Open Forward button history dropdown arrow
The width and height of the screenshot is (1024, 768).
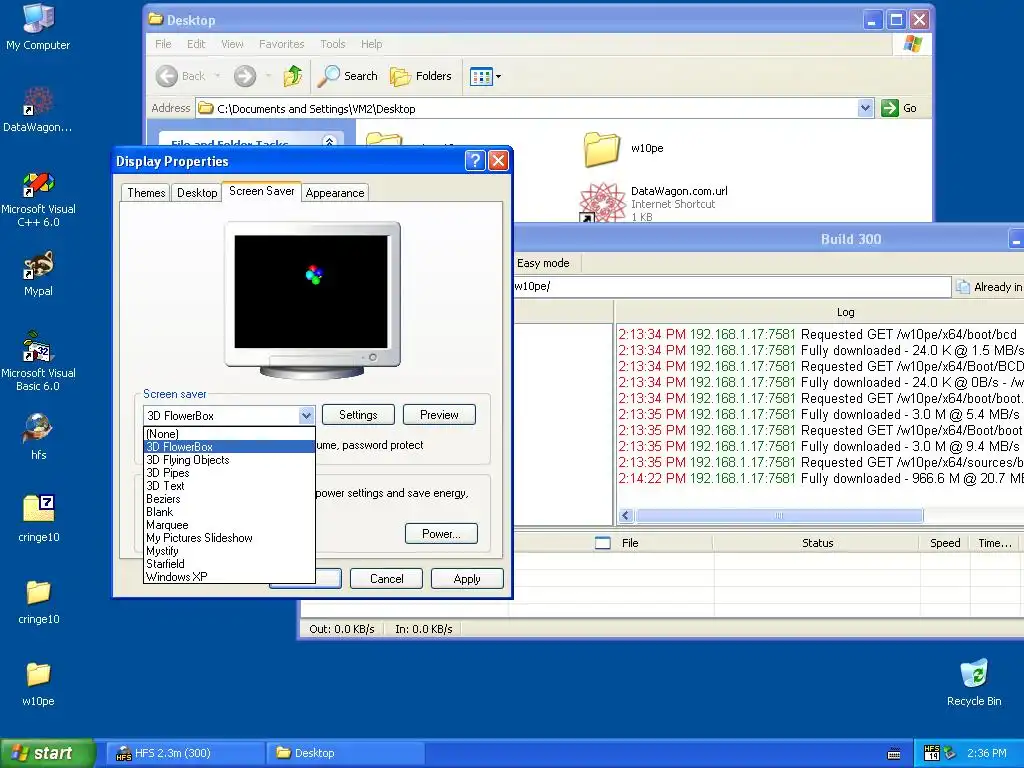tap(268, 76)
